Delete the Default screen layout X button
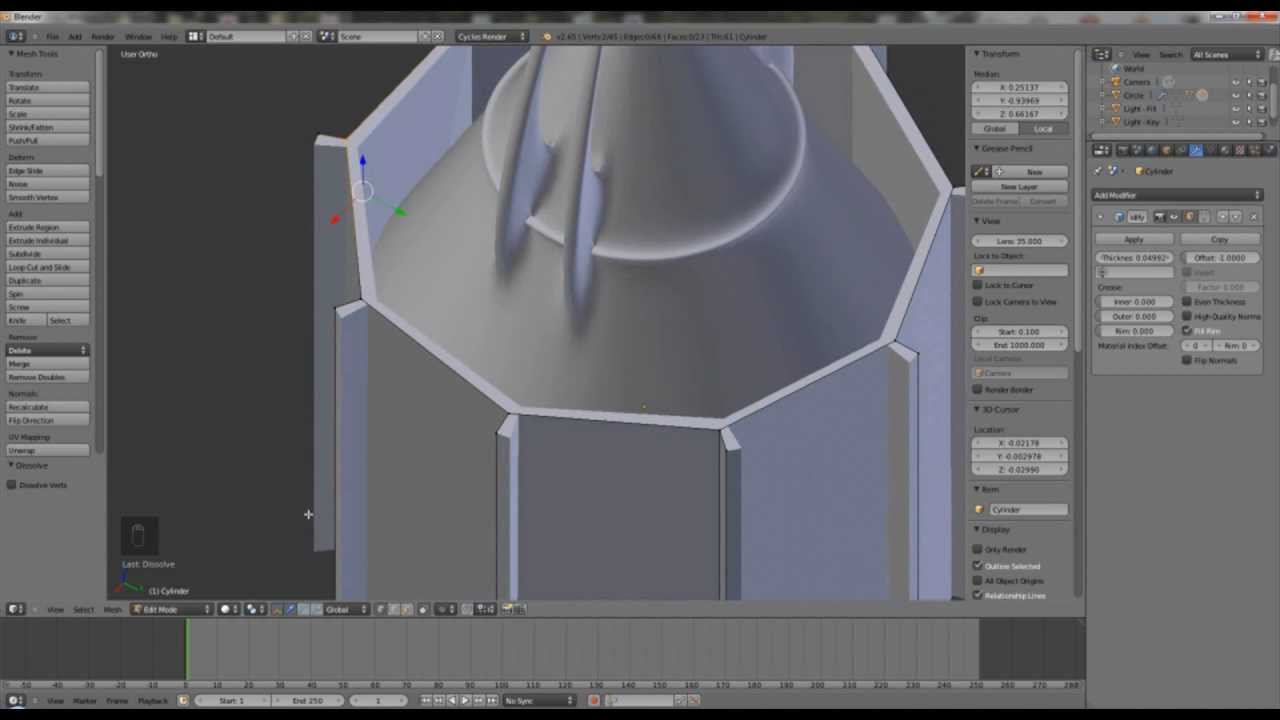The width and height of the screenshot is (1280, 720). tap(305, 36)
